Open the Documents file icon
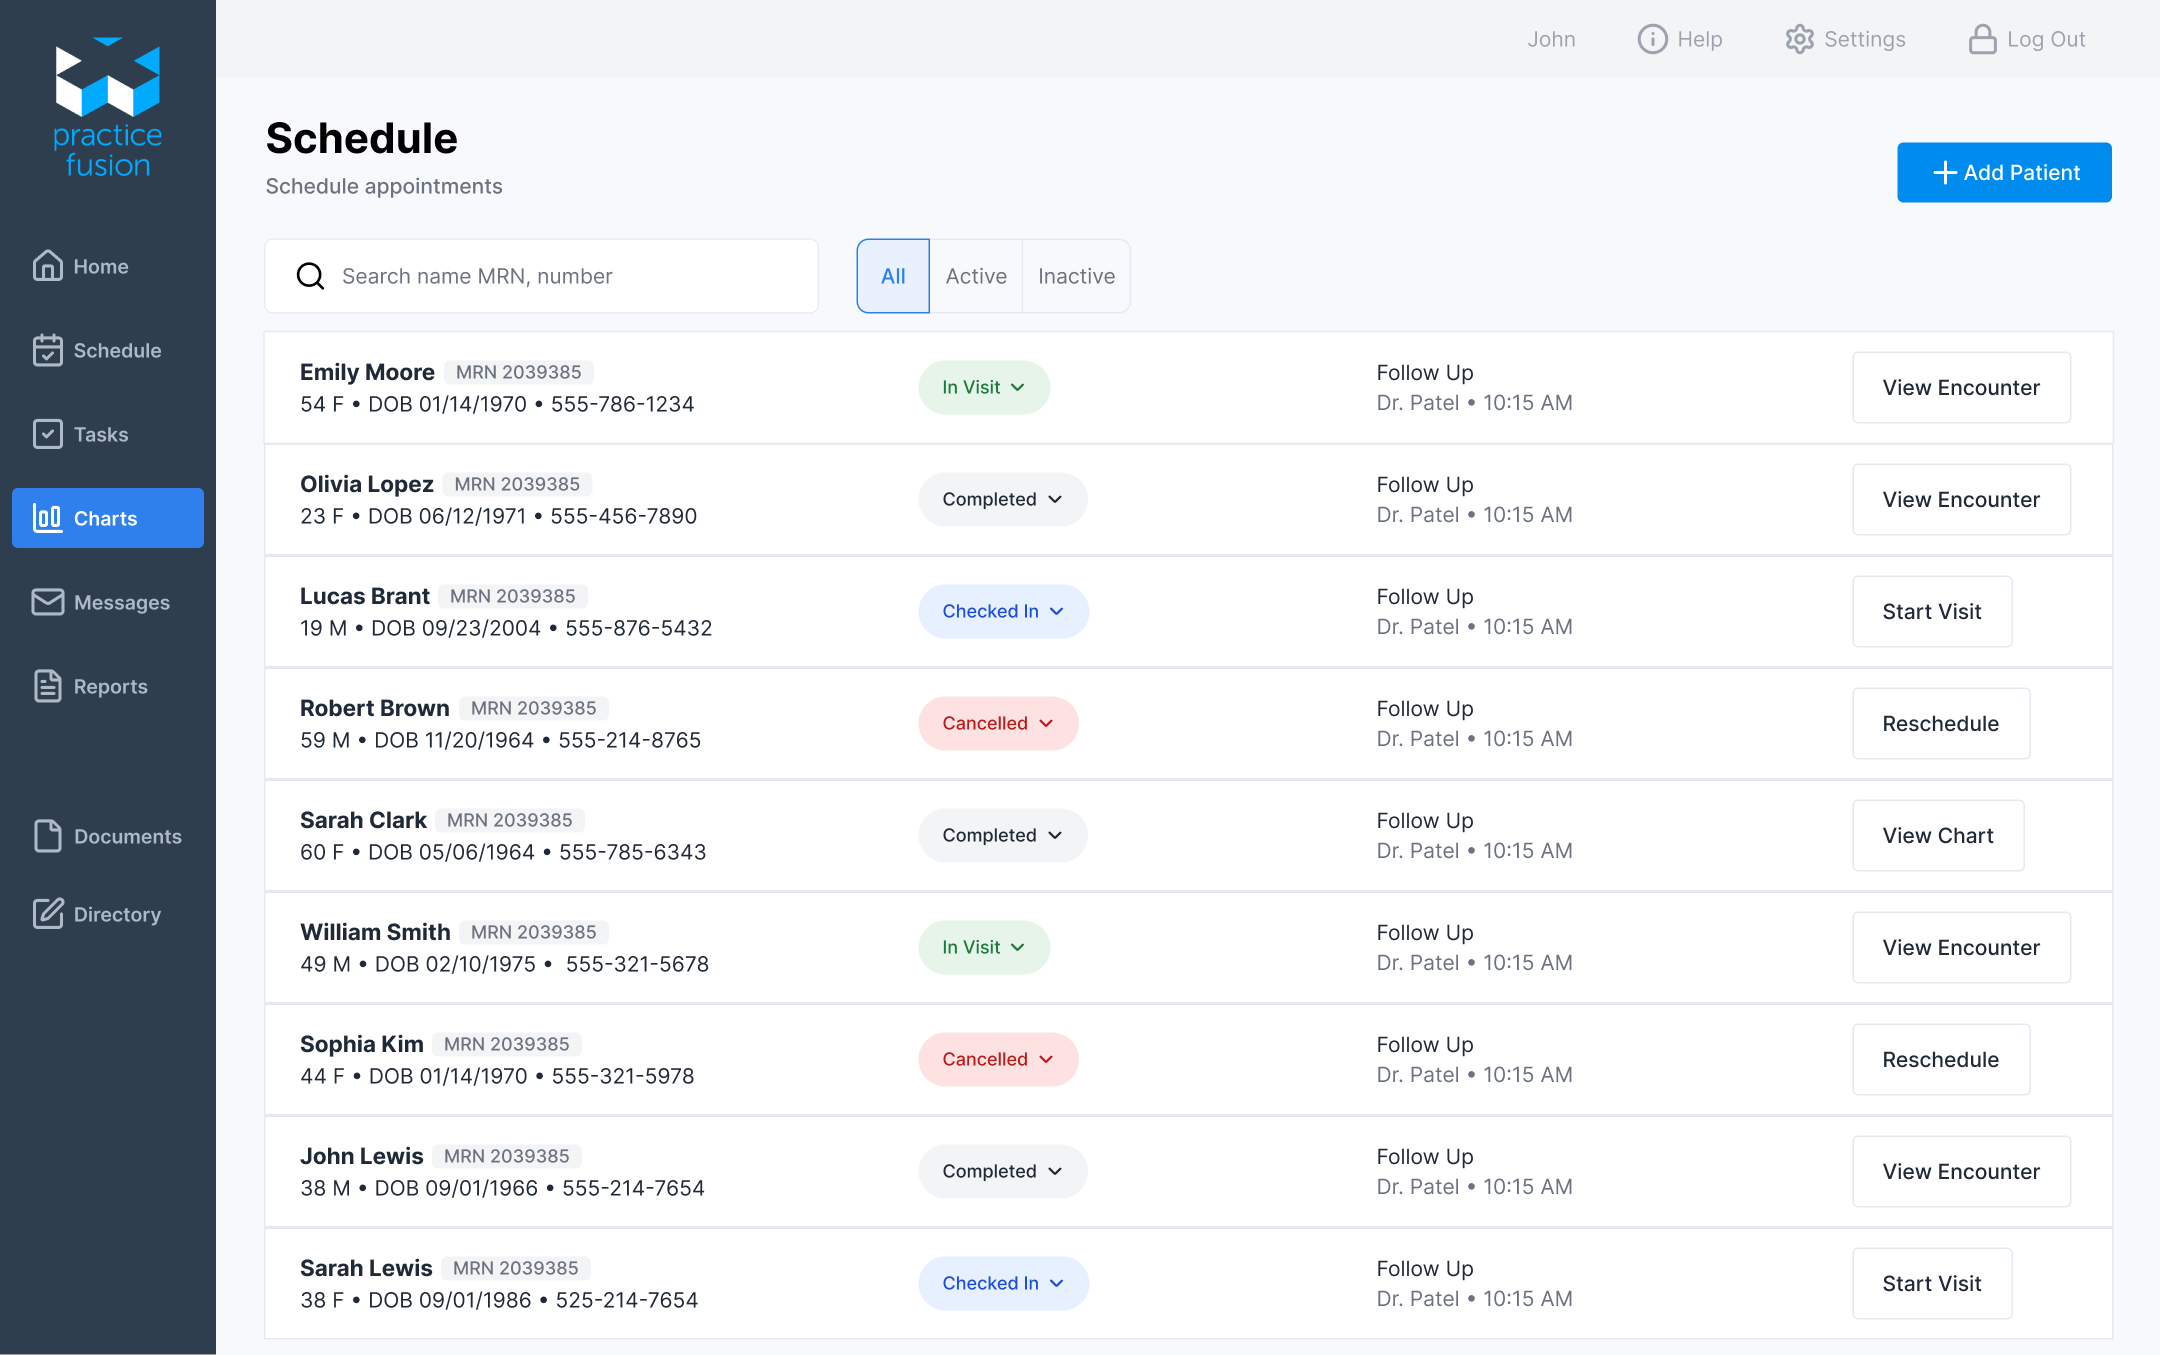2160x1355 pixels. point(47,836)
